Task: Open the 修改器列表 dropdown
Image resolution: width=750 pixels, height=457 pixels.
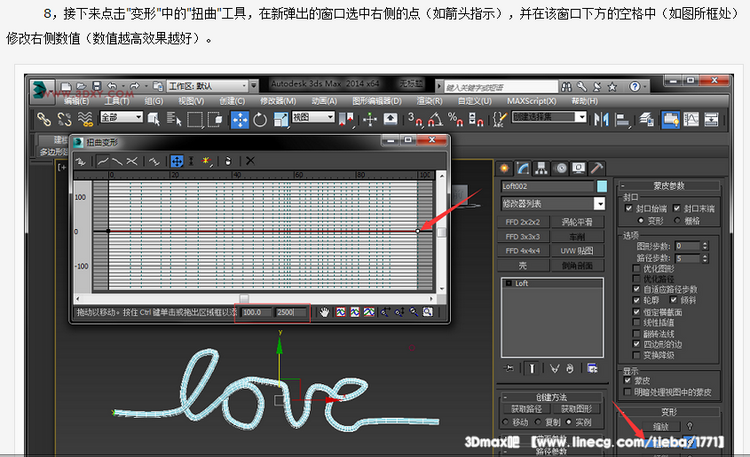Action: [x=553, y=204]
